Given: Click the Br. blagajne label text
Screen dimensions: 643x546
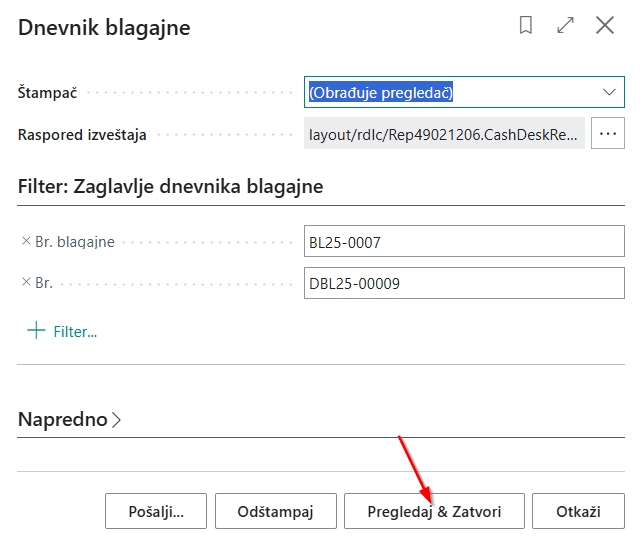Looking at the screenshot, I should [75, 242].
